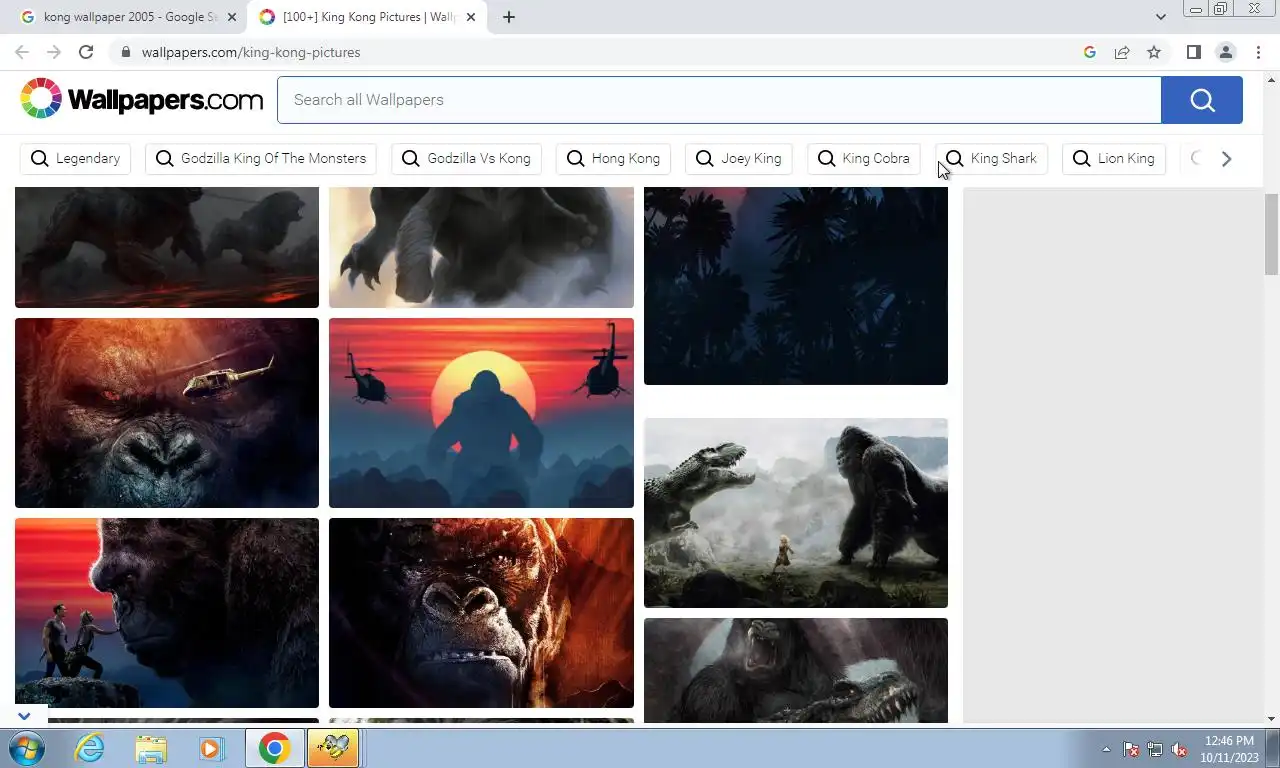
Task: Select the Lion King suggestion chip
Action: coord(1114,158)
